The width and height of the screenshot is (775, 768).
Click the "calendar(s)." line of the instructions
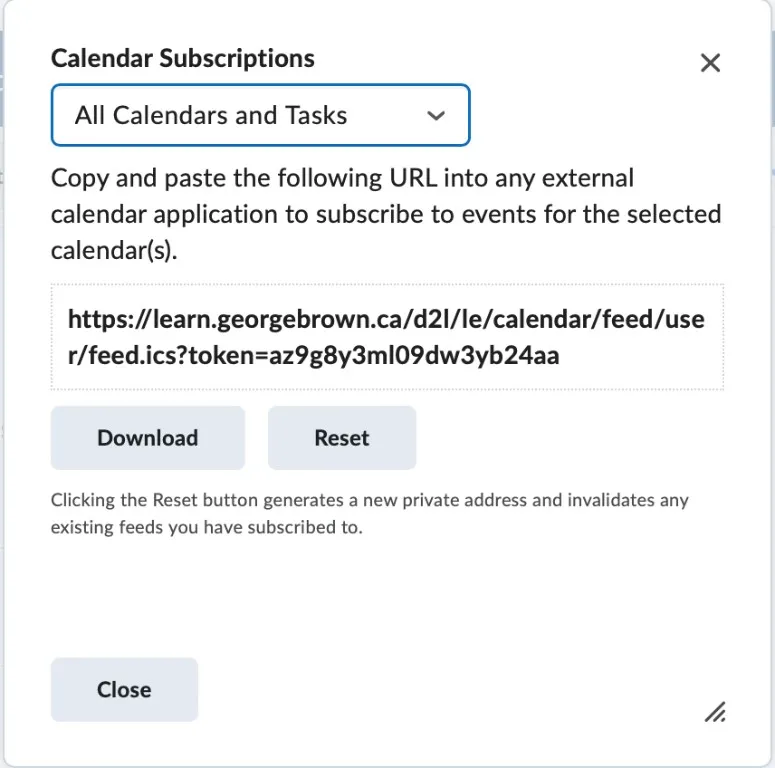click(114, 250)
